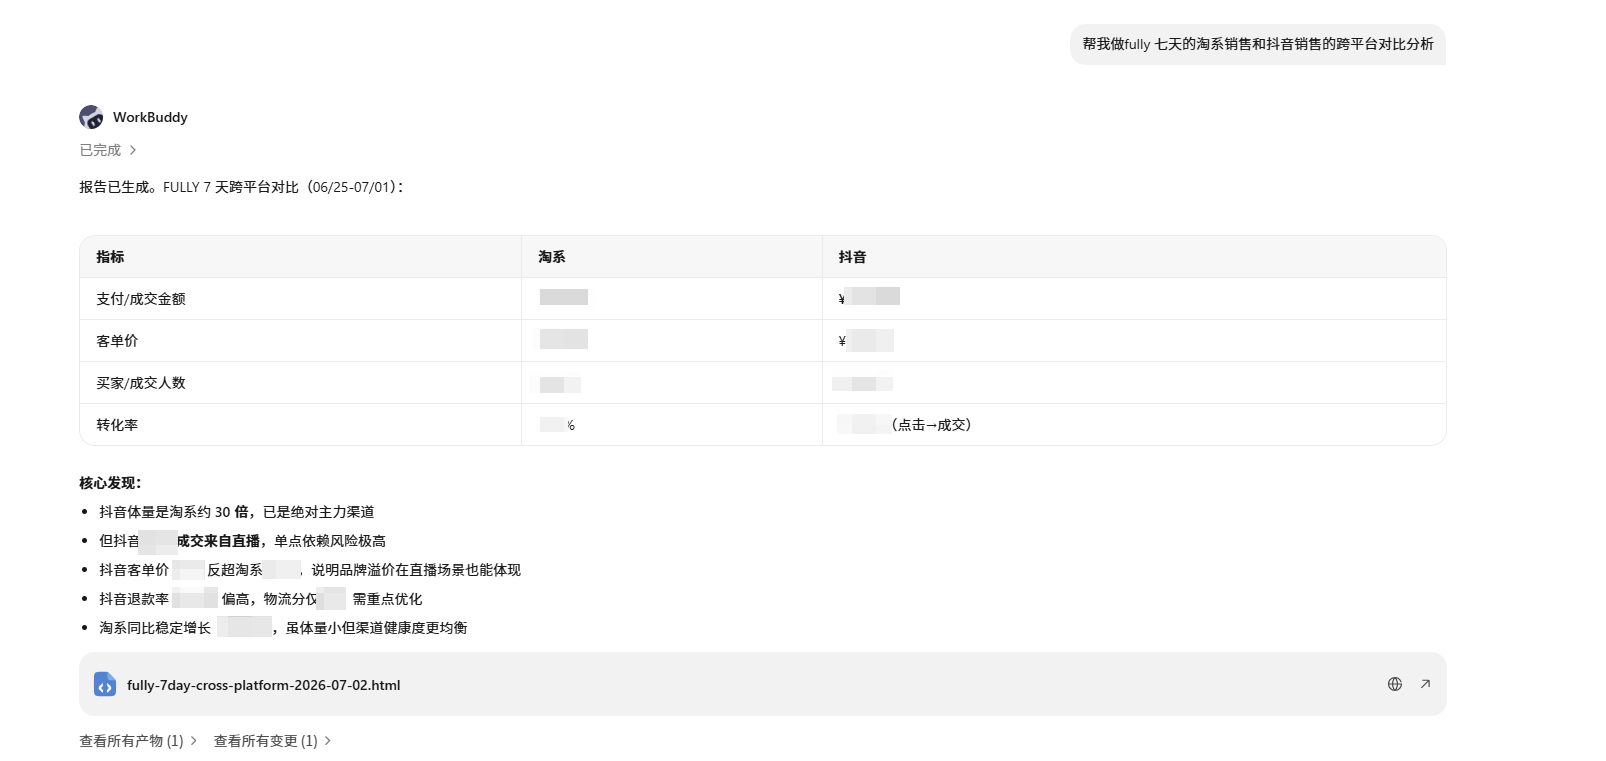1606x761 pixels.
Task: Click the WorkBuddy name label
Action: click(x=150, y=117)
